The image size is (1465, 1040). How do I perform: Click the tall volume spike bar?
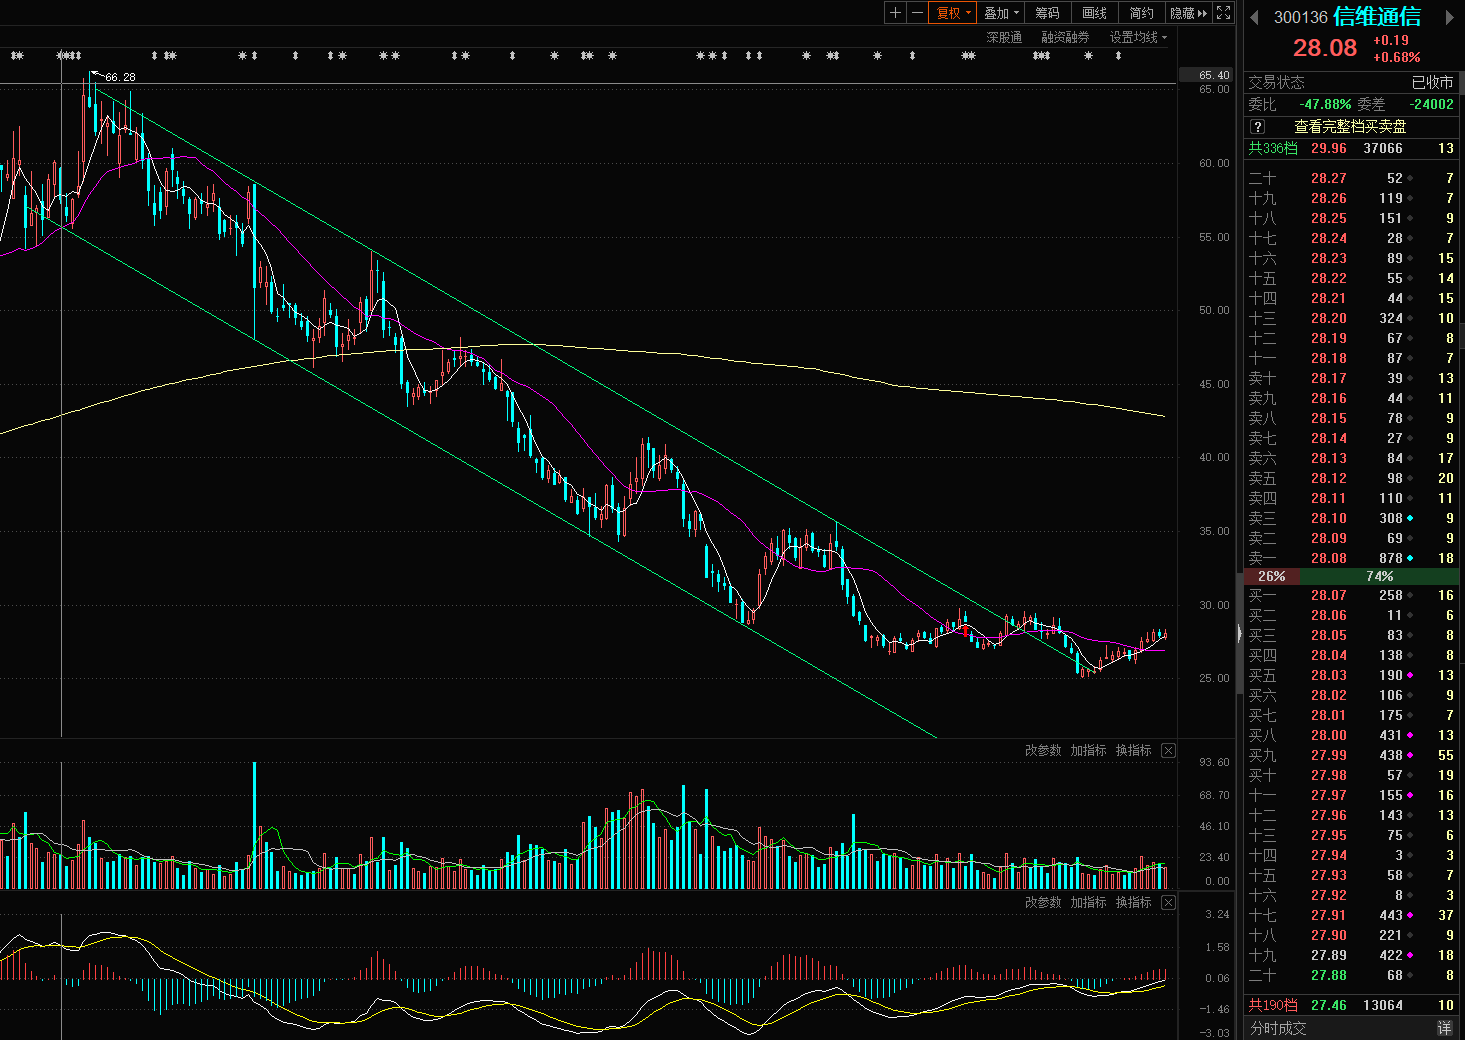click(x=254, y=825)
